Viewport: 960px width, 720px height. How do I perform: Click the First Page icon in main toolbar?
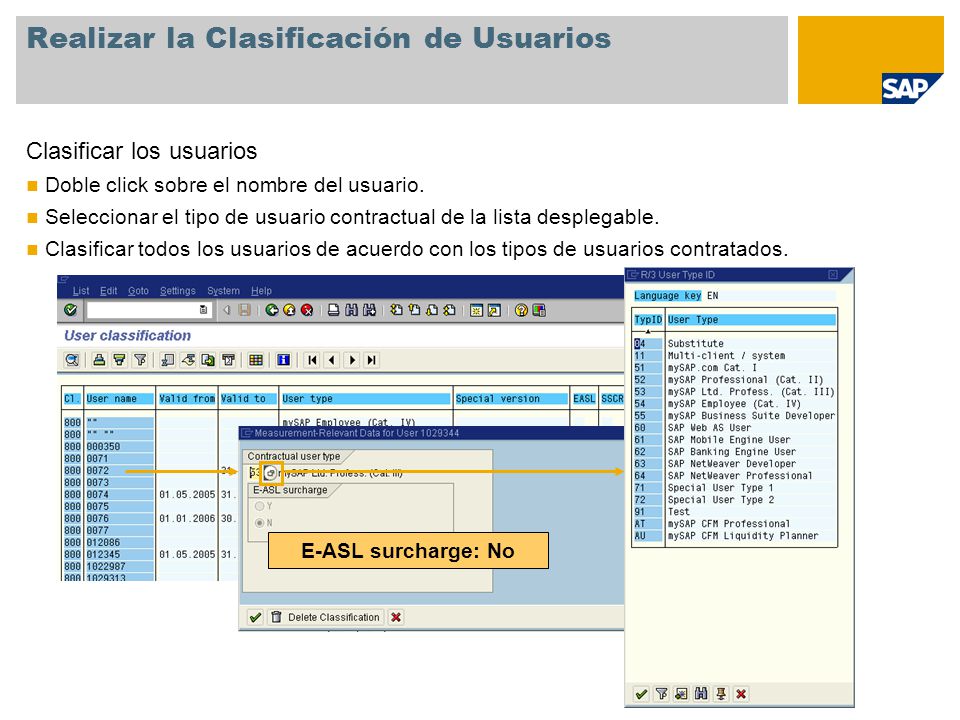(397, 310)
